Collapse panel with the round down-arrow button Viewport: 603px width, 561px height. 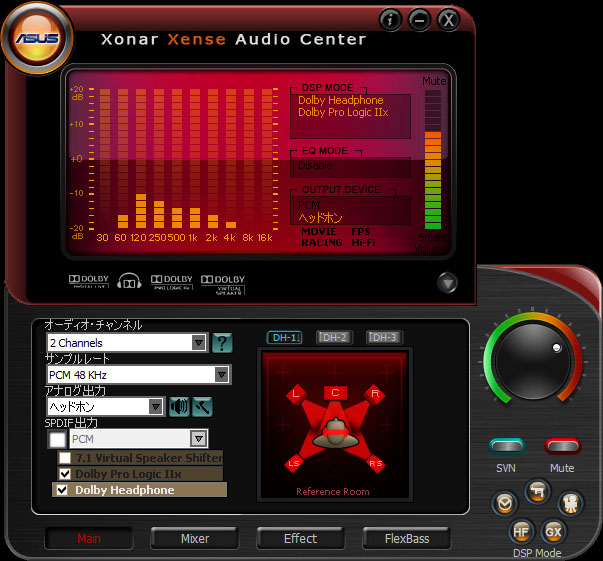pos(447,283)
